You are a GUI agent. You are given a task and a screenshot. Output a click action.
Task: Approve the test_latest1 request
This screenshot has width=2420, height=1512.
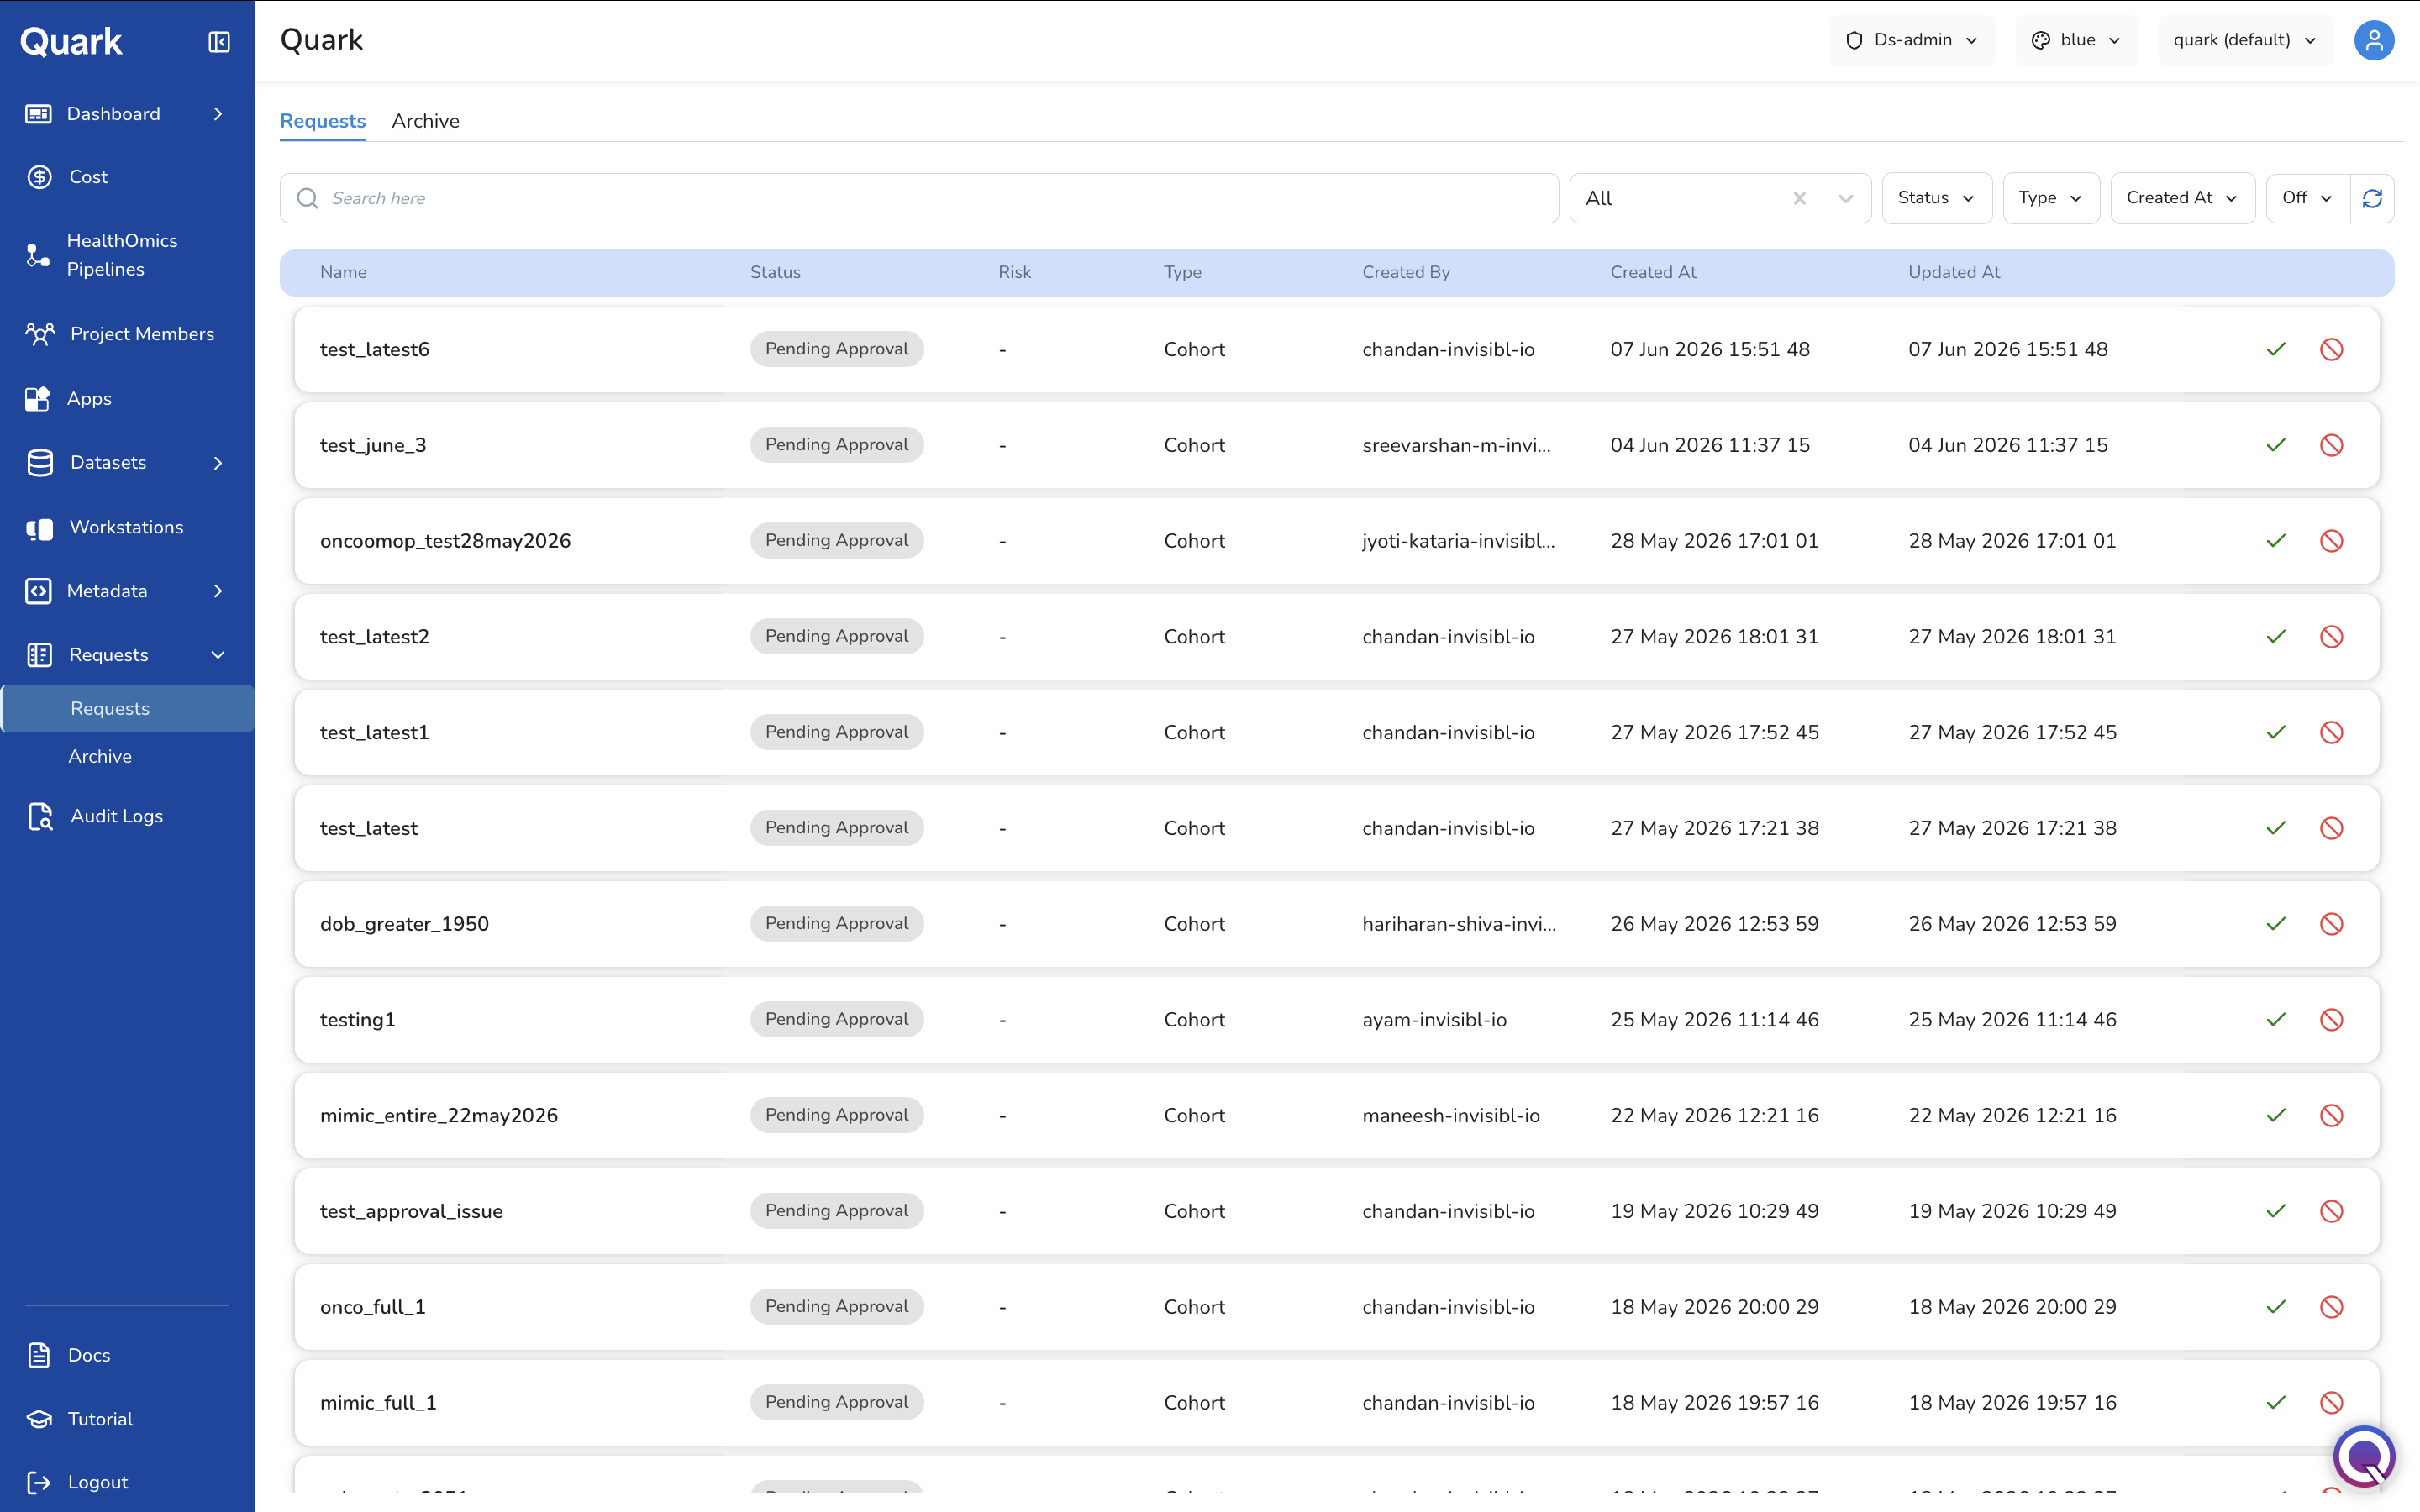tap(2276, 732)
